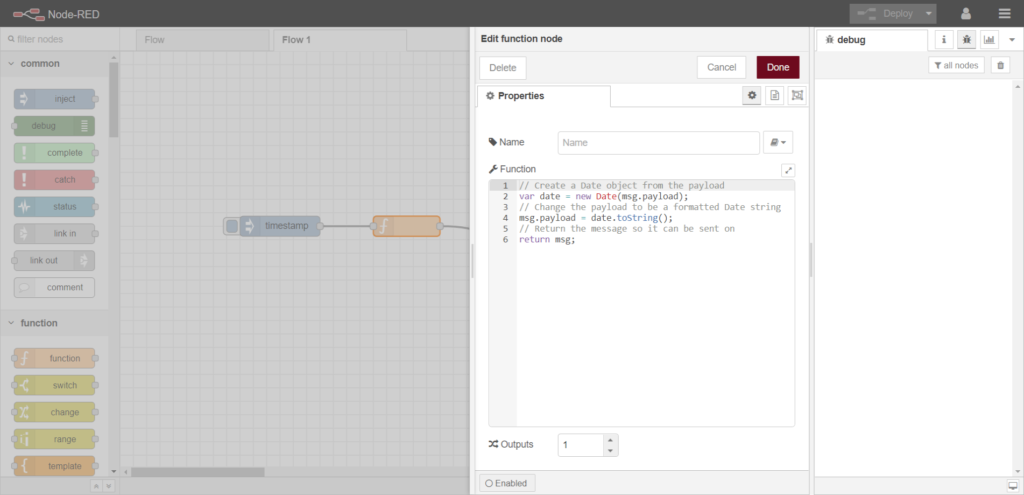Select the function node in palette
Screen dimensions: 1024x495
[x=55, y=359]
